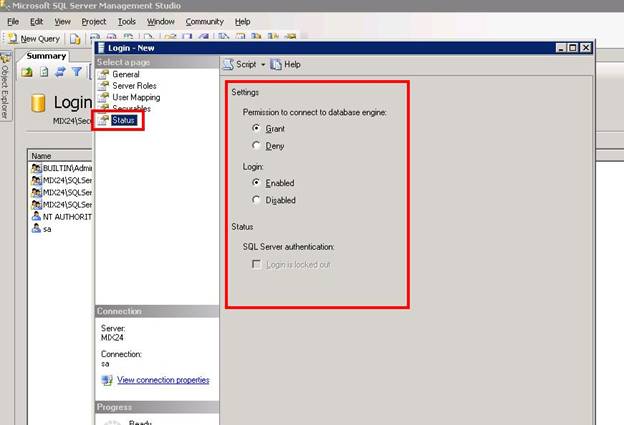Click the Script scroll icon in dialog toolbar

[x=228, y=64]
